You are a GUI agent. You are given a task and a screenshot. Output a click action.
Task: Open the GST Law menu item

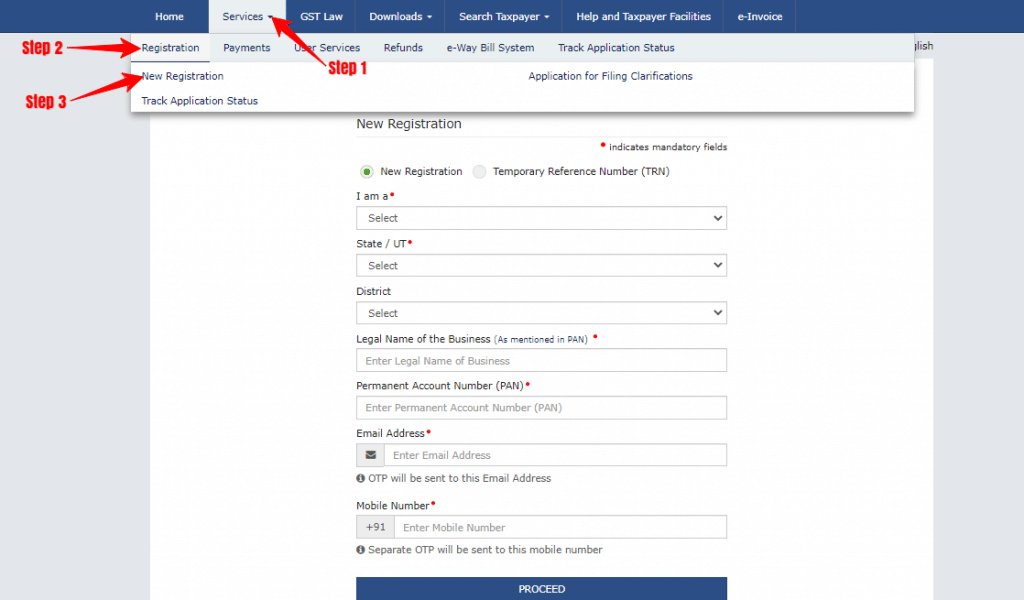point(321,16)
